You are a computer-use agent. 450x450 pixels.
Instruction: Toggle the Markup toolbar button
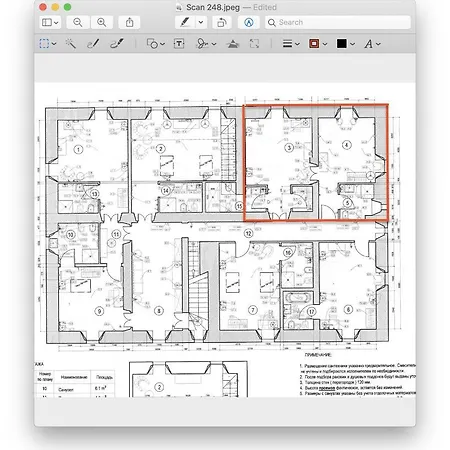[249, 22]
